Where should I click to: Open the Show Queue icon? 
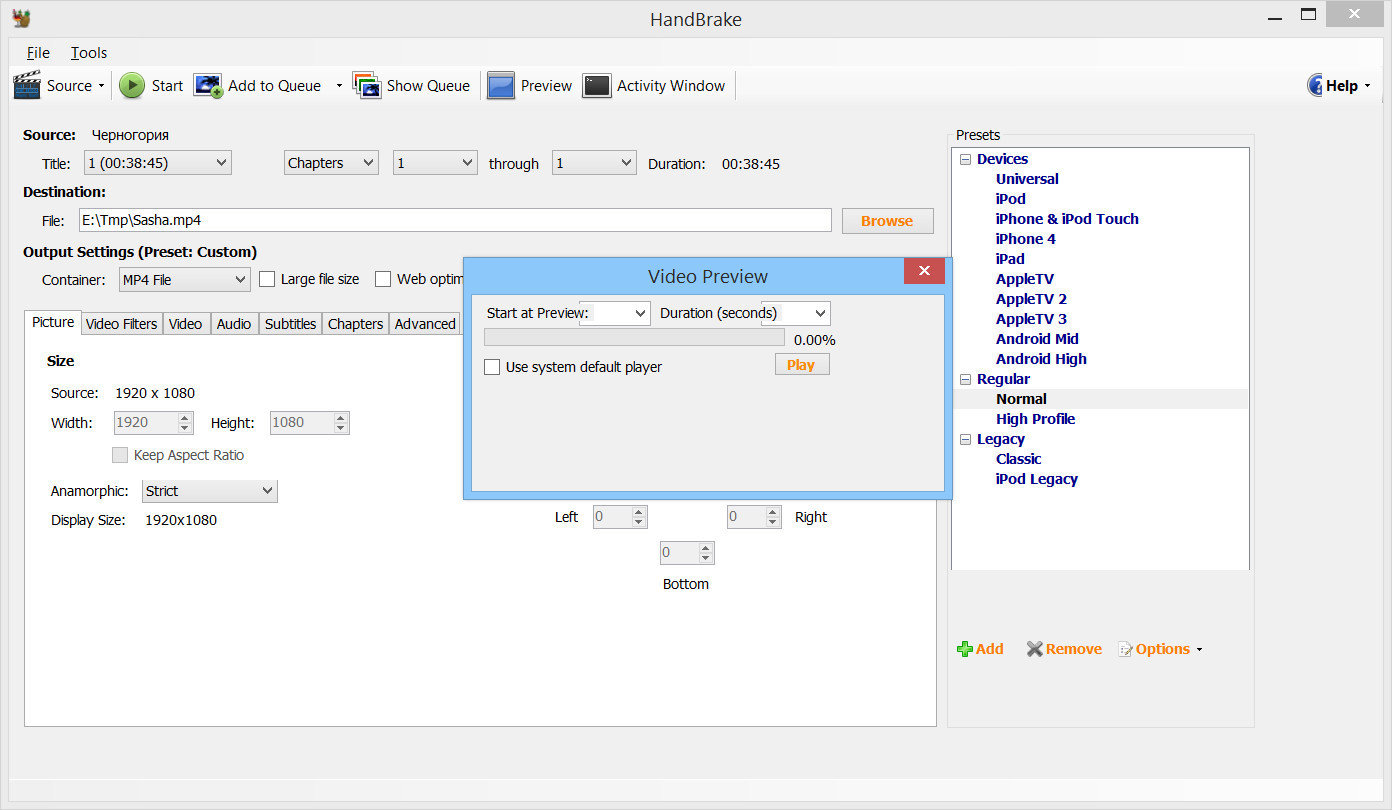point(366,86)
